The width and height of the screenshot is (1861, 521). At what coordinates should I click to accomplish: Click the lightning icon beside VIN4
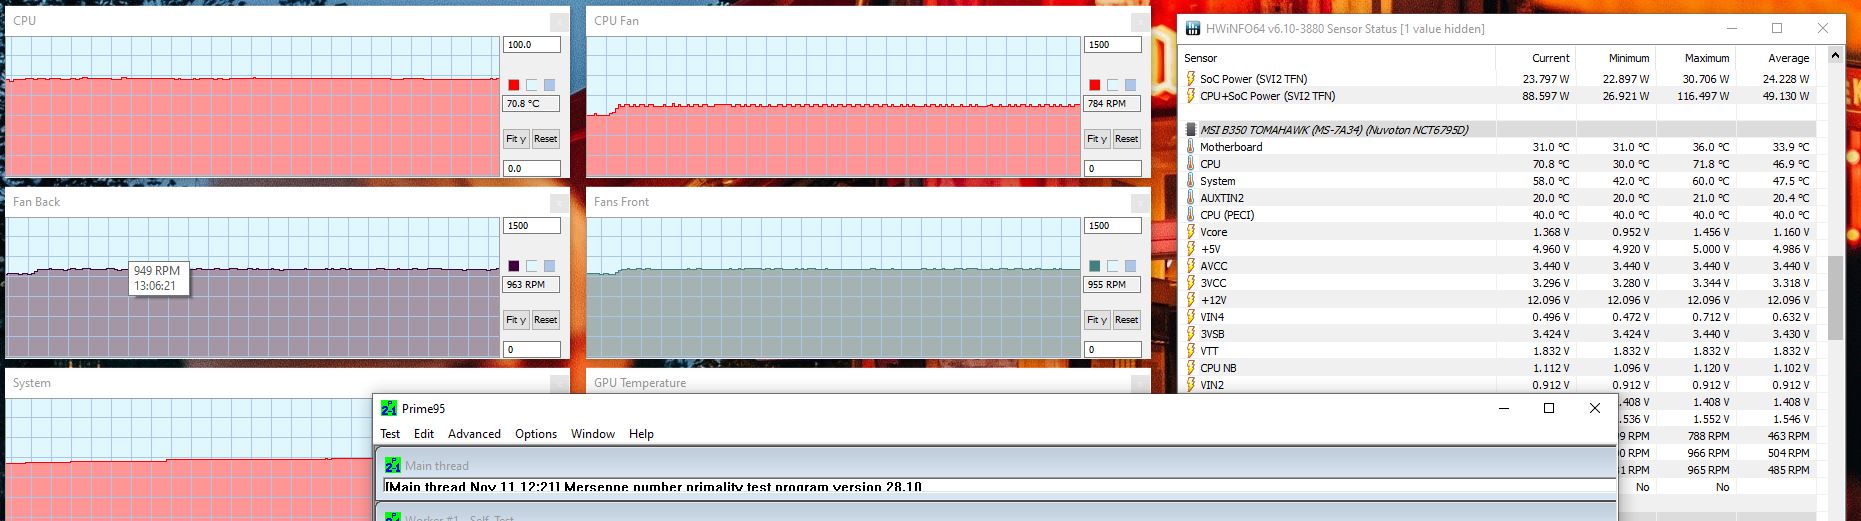[x=1190, y=317]
